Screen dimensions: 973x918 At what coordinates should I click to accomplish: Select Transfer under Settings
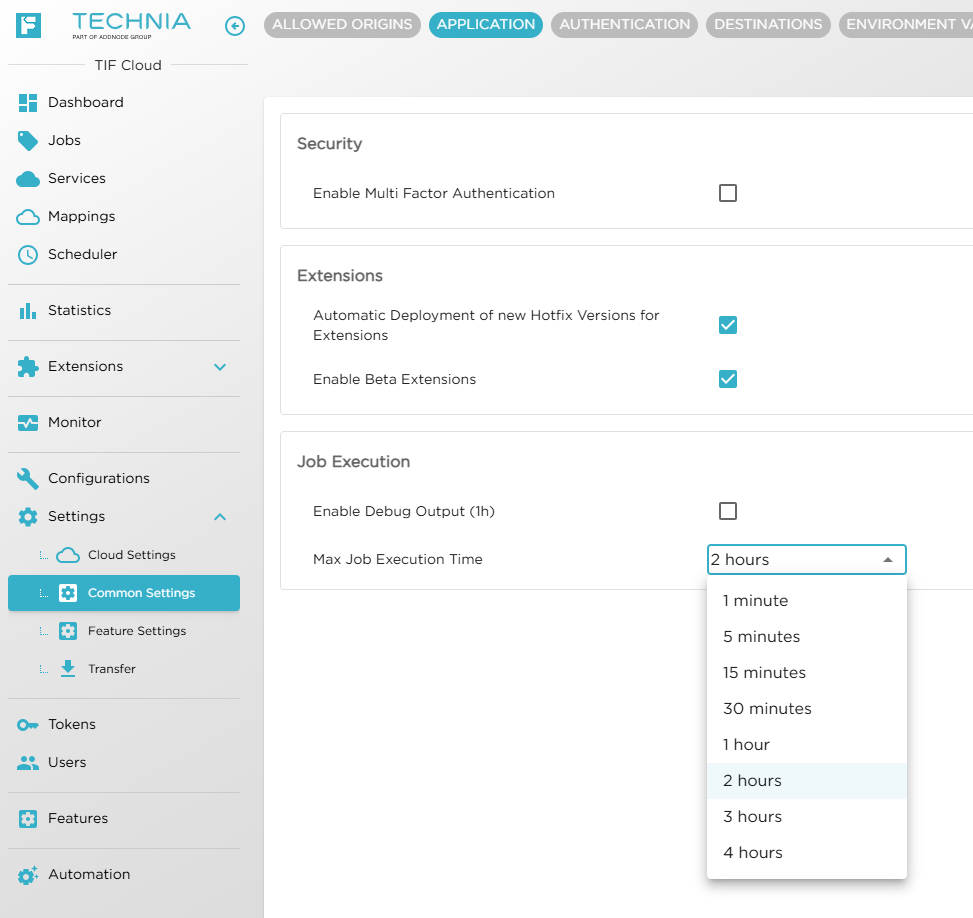(x=112, y=669)
